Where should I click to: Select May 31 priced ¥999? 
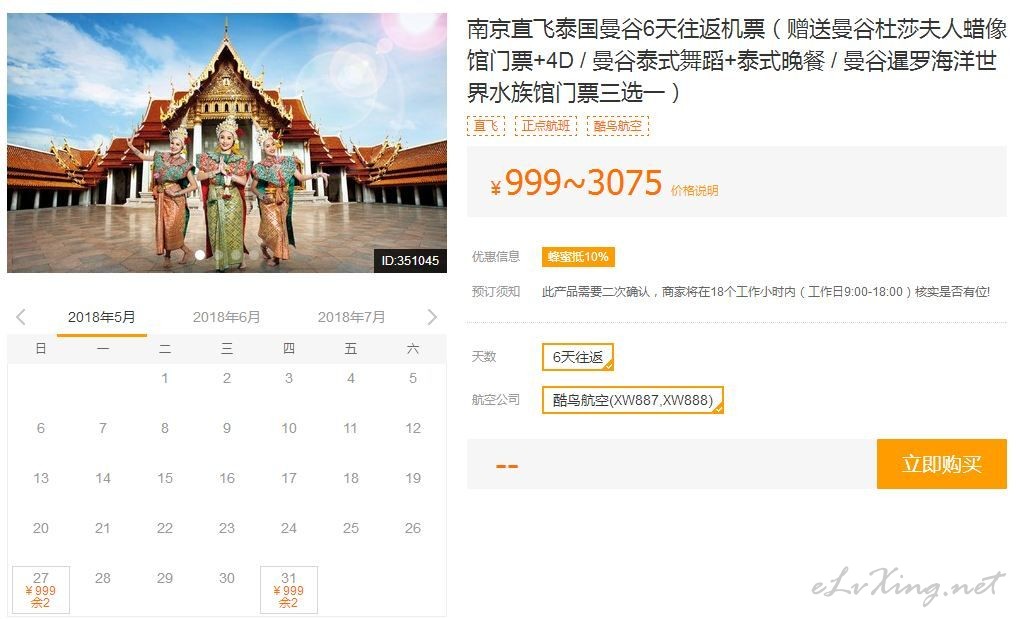(289, 590)
